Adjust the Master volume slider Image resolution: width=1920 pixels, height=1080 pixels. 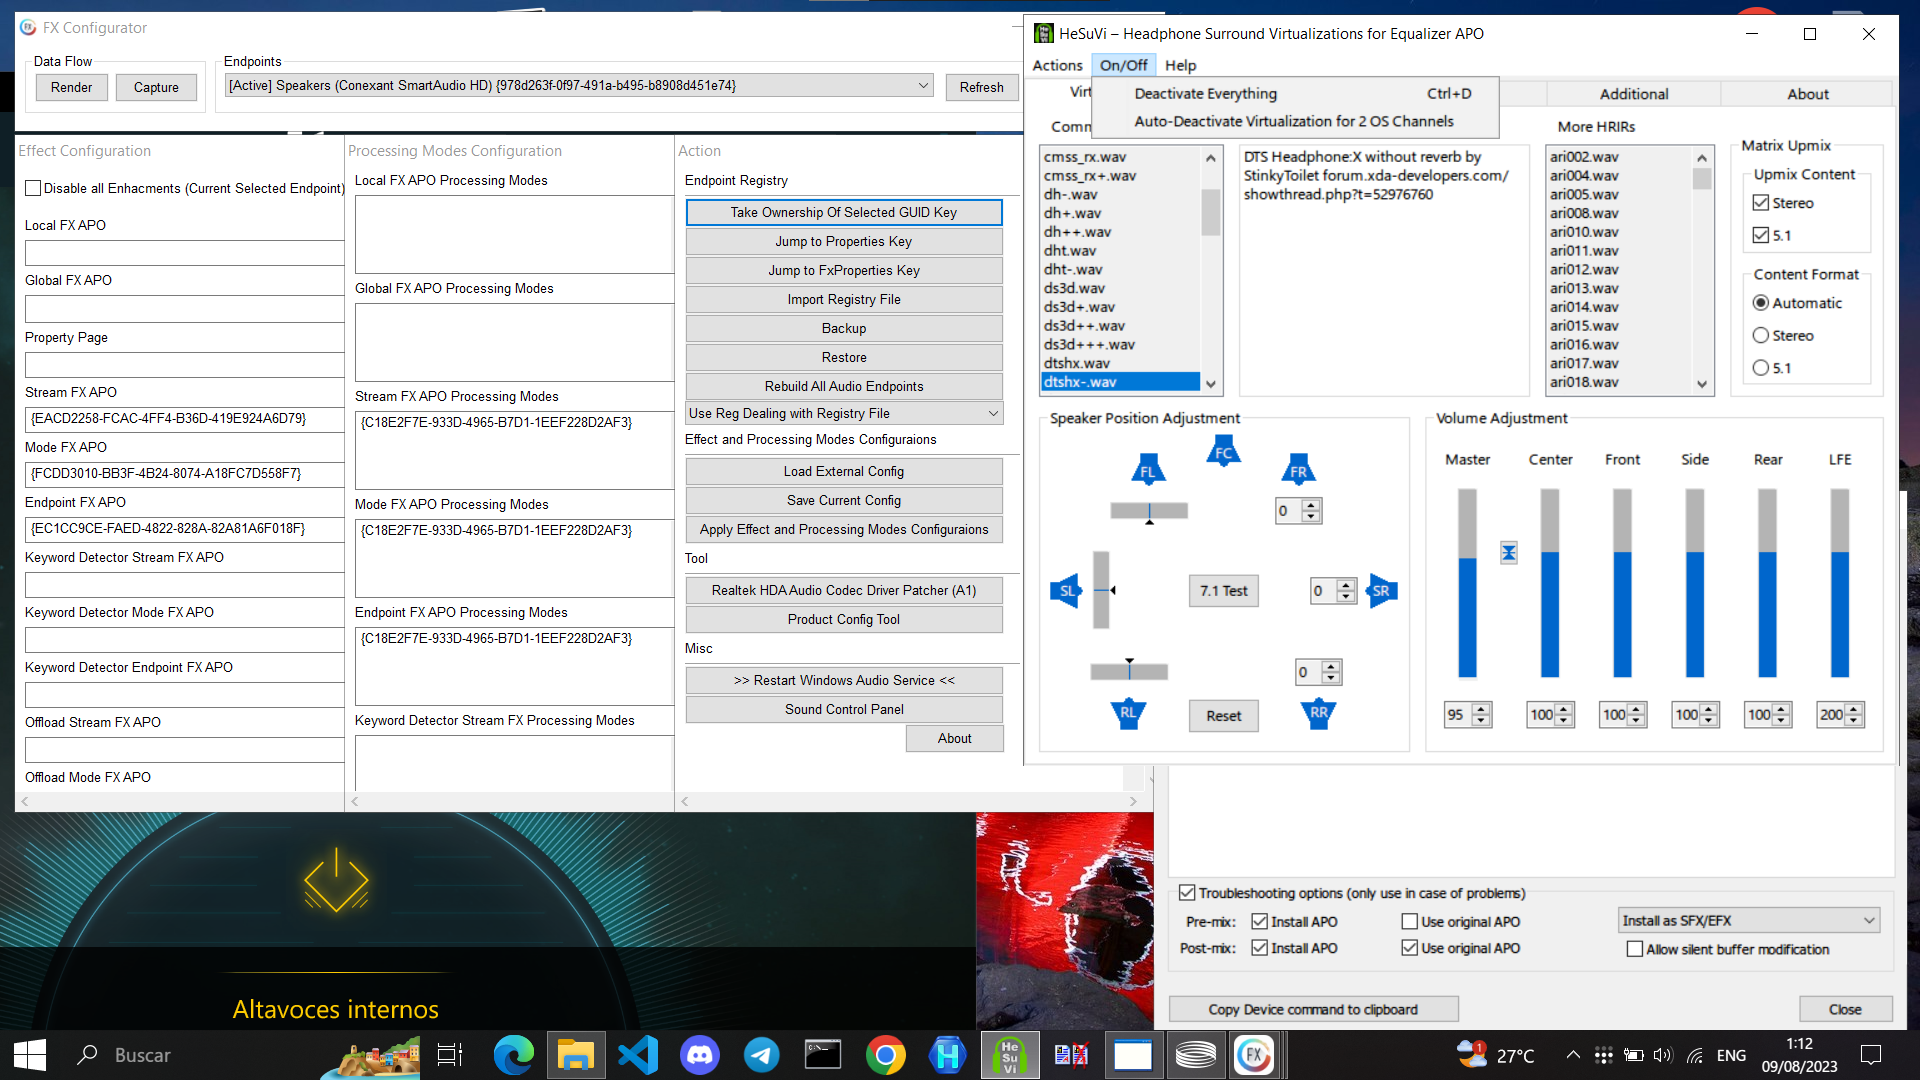pos(1467,582)
